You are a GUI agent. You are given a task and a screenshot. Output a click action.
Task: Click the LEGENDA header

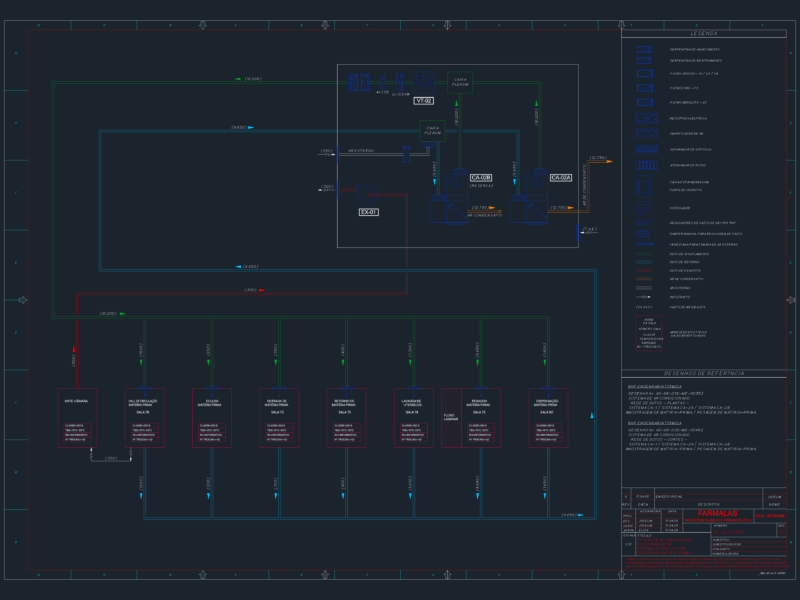[x=704, y=34]
